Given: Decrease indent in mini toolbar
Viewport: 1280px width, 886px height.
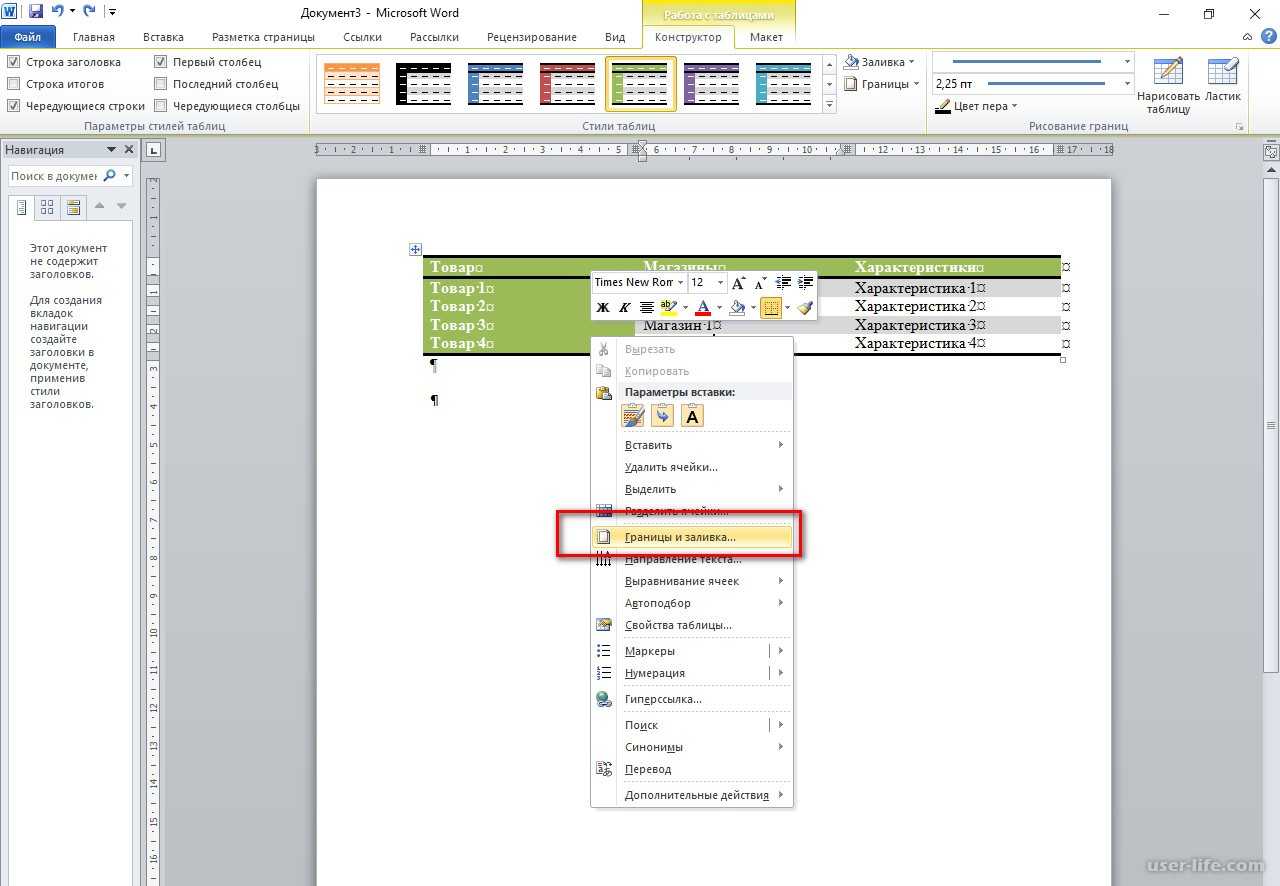Looking at the screenshot, I should pyautogui.click(x=783, y=283).
